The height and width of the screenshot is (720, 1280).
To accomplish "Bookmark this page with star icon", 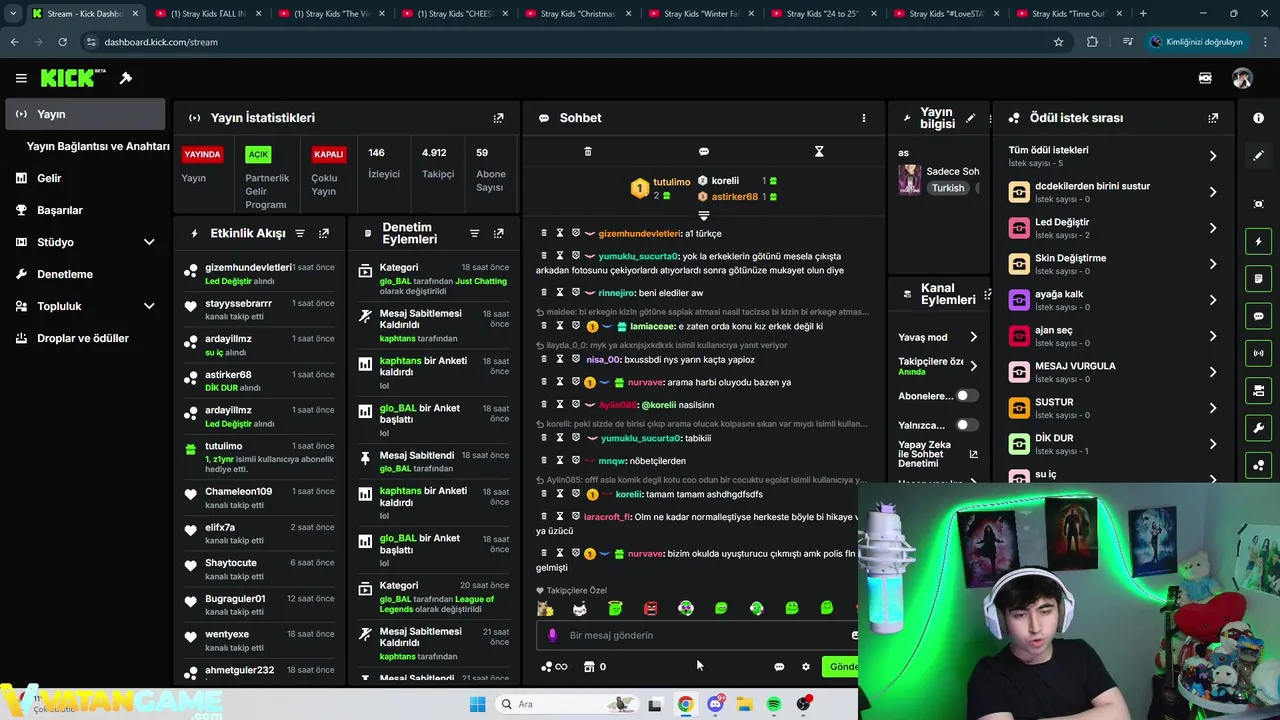I will point(1058,42).
